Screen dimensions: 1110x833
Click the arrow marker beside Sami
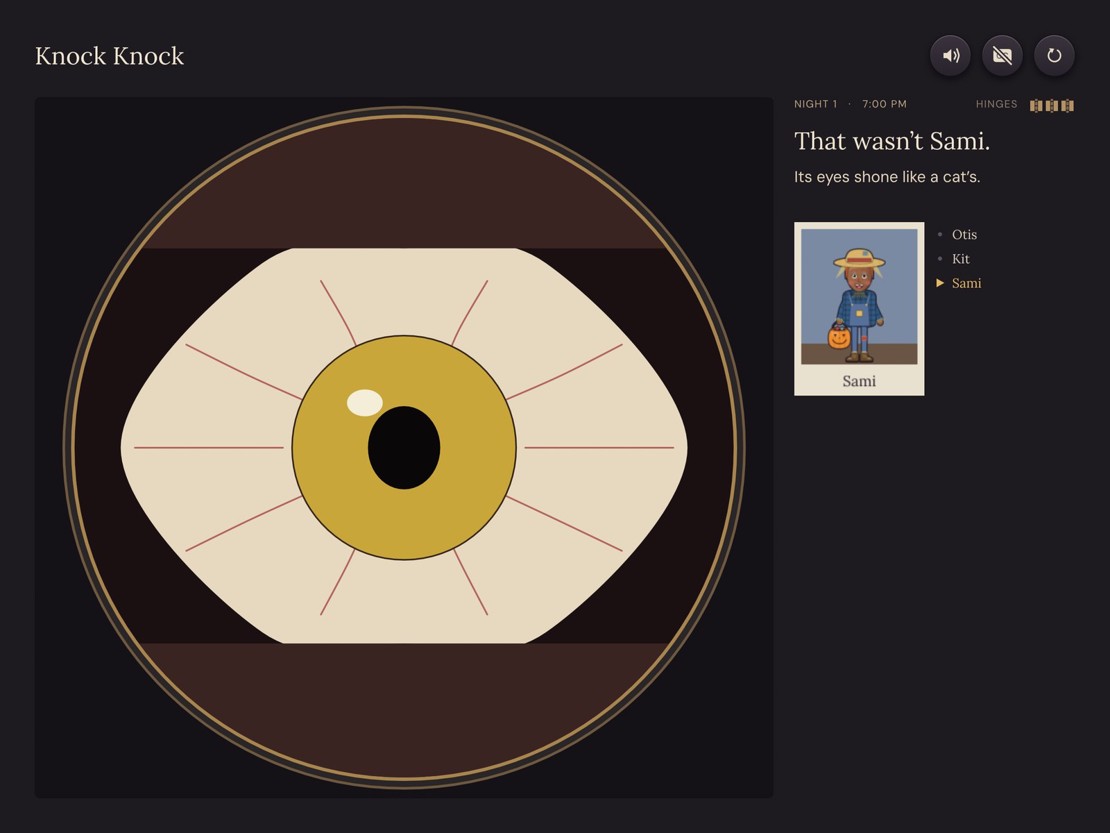tap(940, 283)
